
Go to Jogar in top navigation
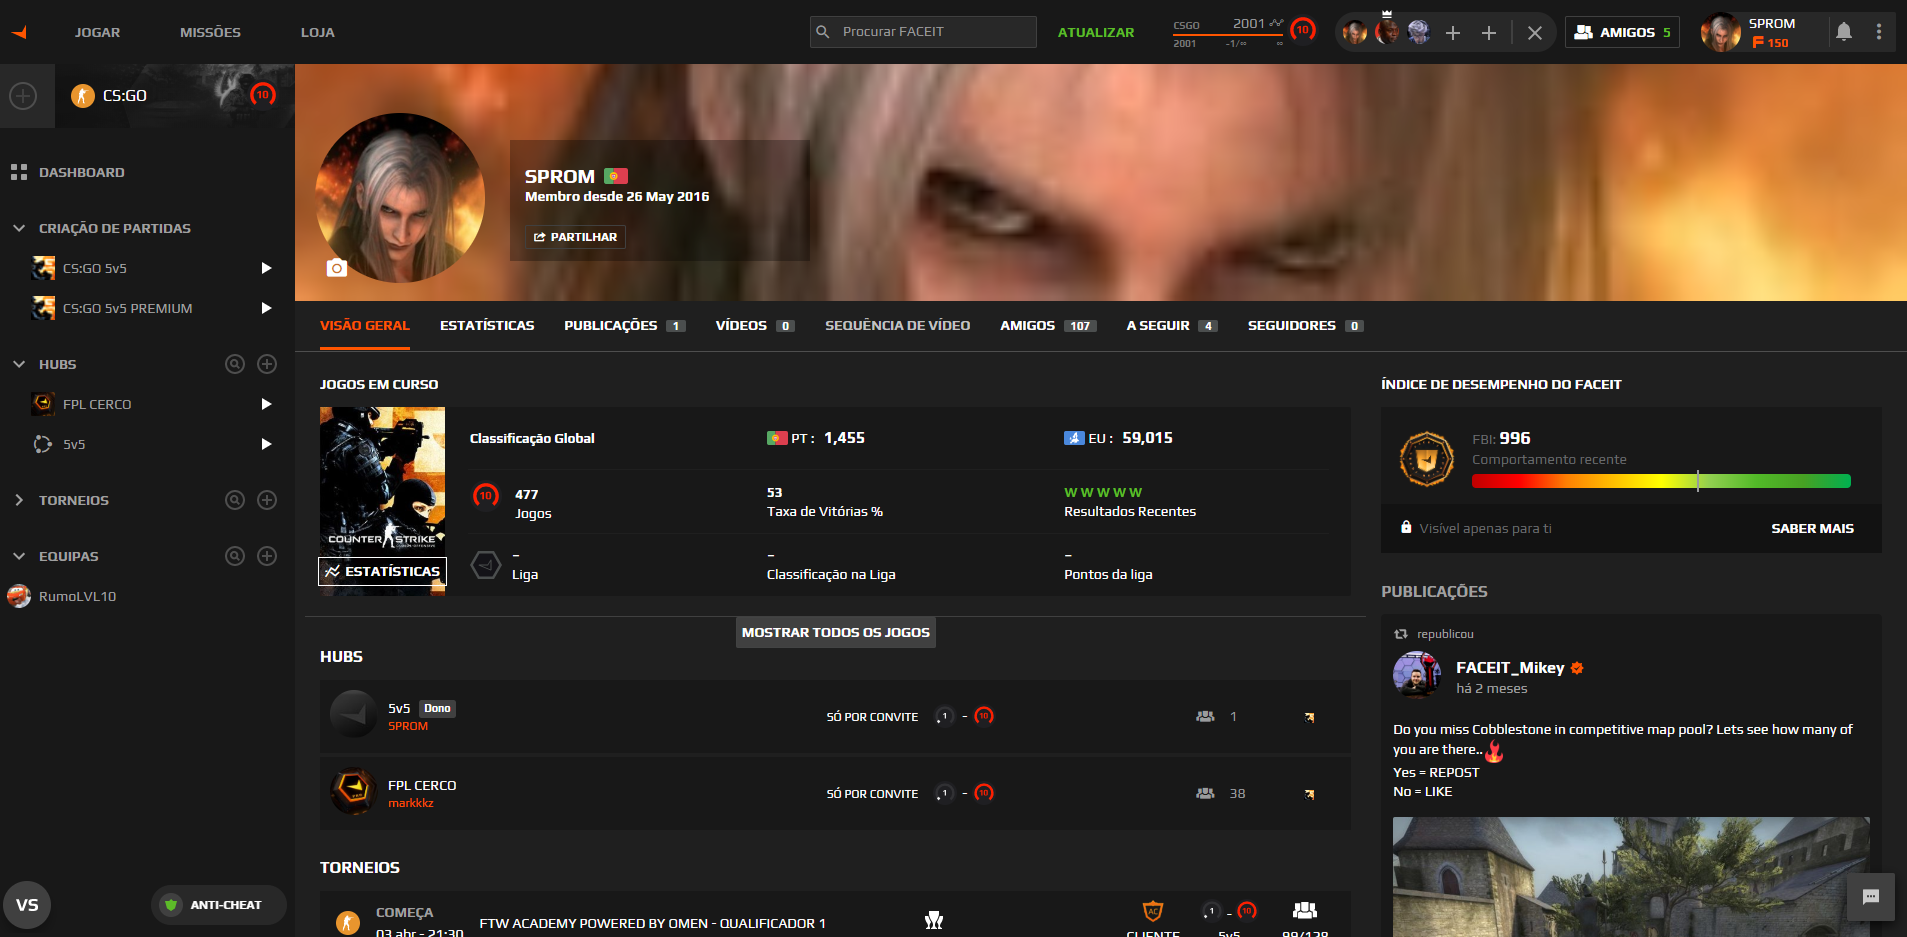pyautogui.click(x=97, y=32)
